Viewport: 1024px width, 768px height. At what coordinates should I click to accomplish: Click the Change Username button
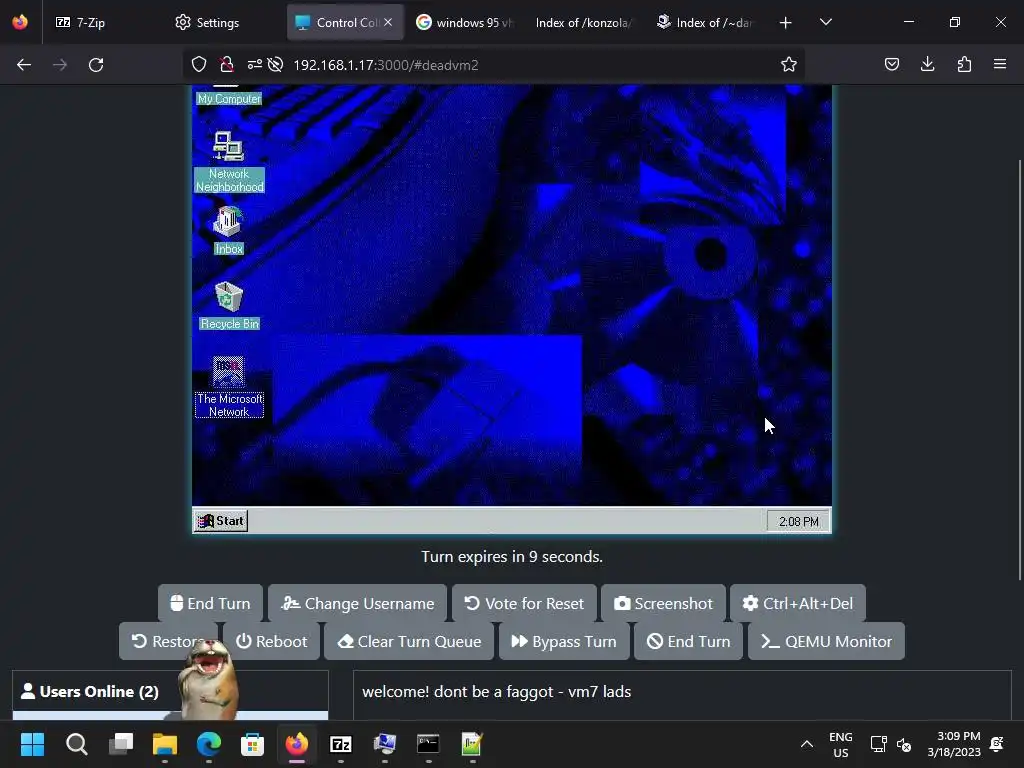pyautogui.click(x=357, y=603)
